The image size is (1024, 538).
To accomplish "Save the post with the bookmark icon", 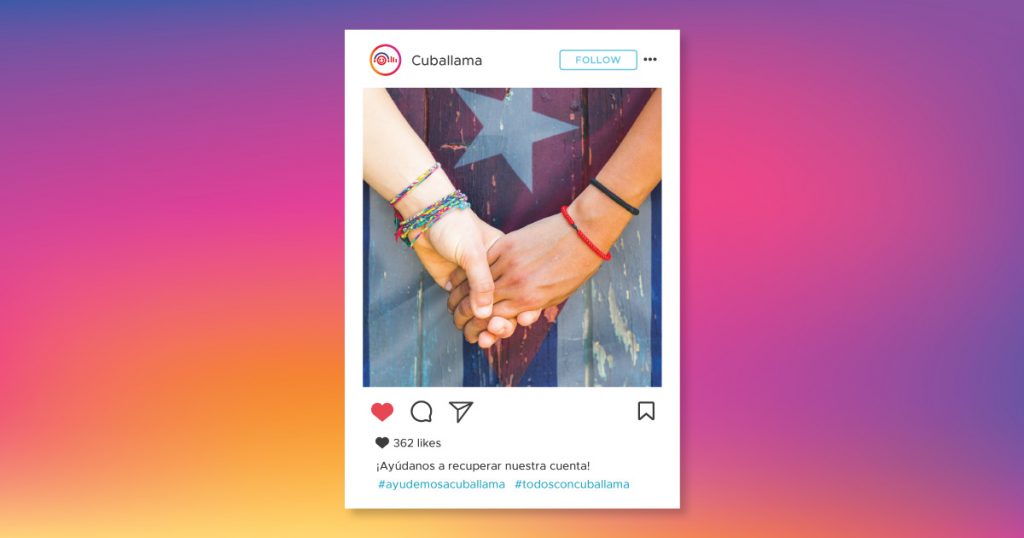I will coord(646,411).
